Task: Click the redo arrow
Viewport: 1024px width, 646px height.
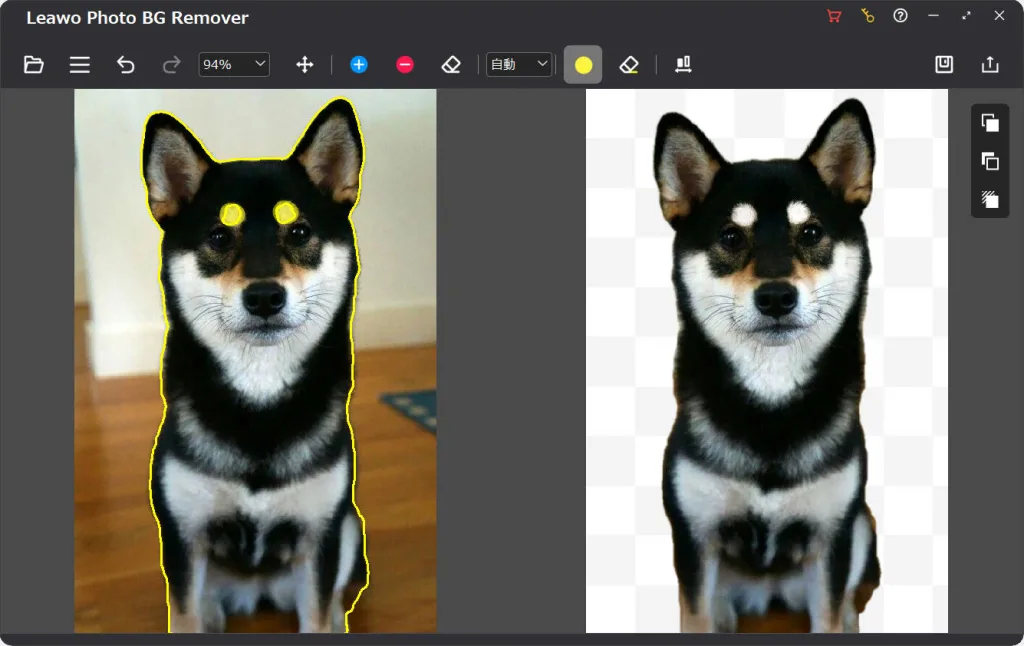Action: (x=171, y=65)
